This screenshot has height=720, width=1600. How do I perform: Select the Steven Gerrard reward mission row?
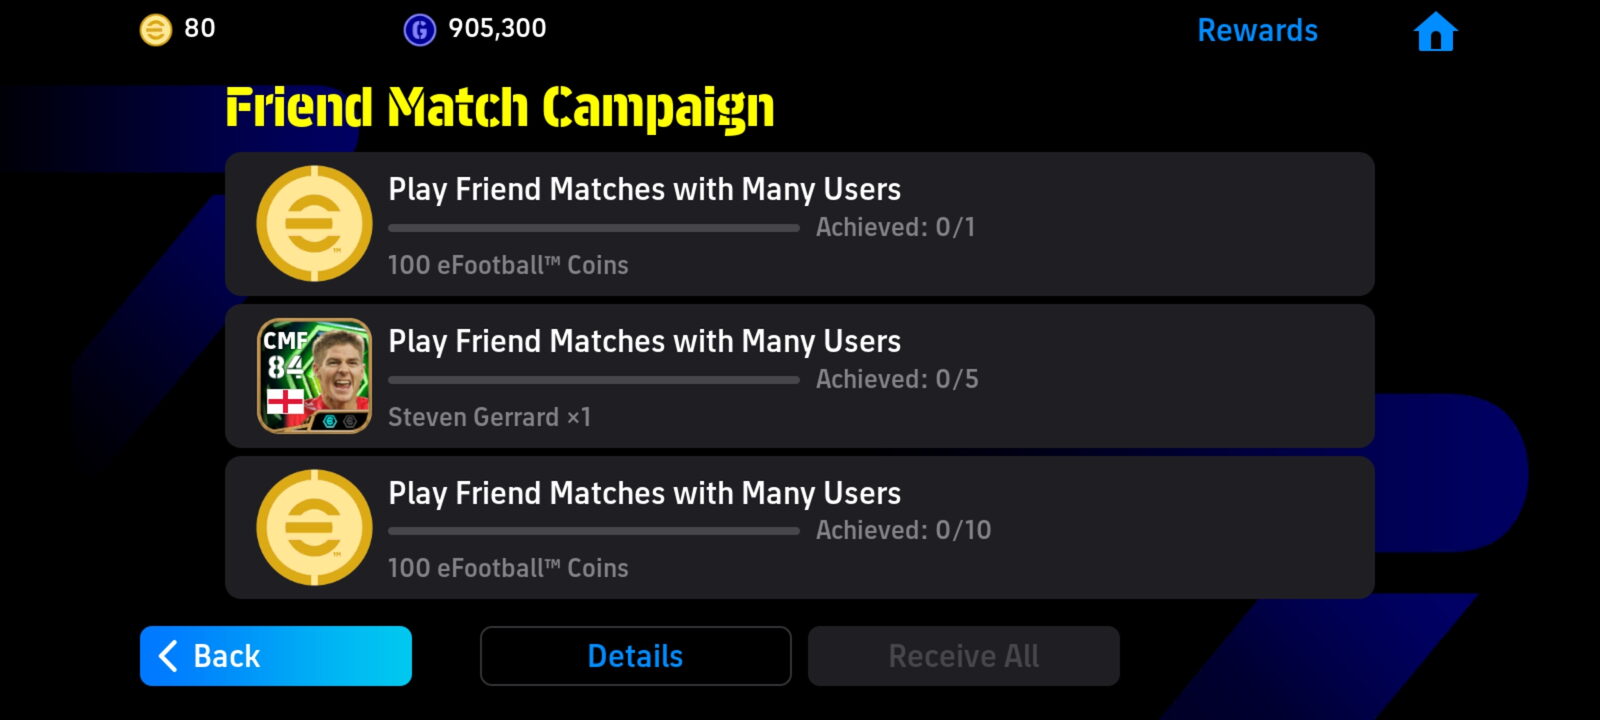coord(799,376)
